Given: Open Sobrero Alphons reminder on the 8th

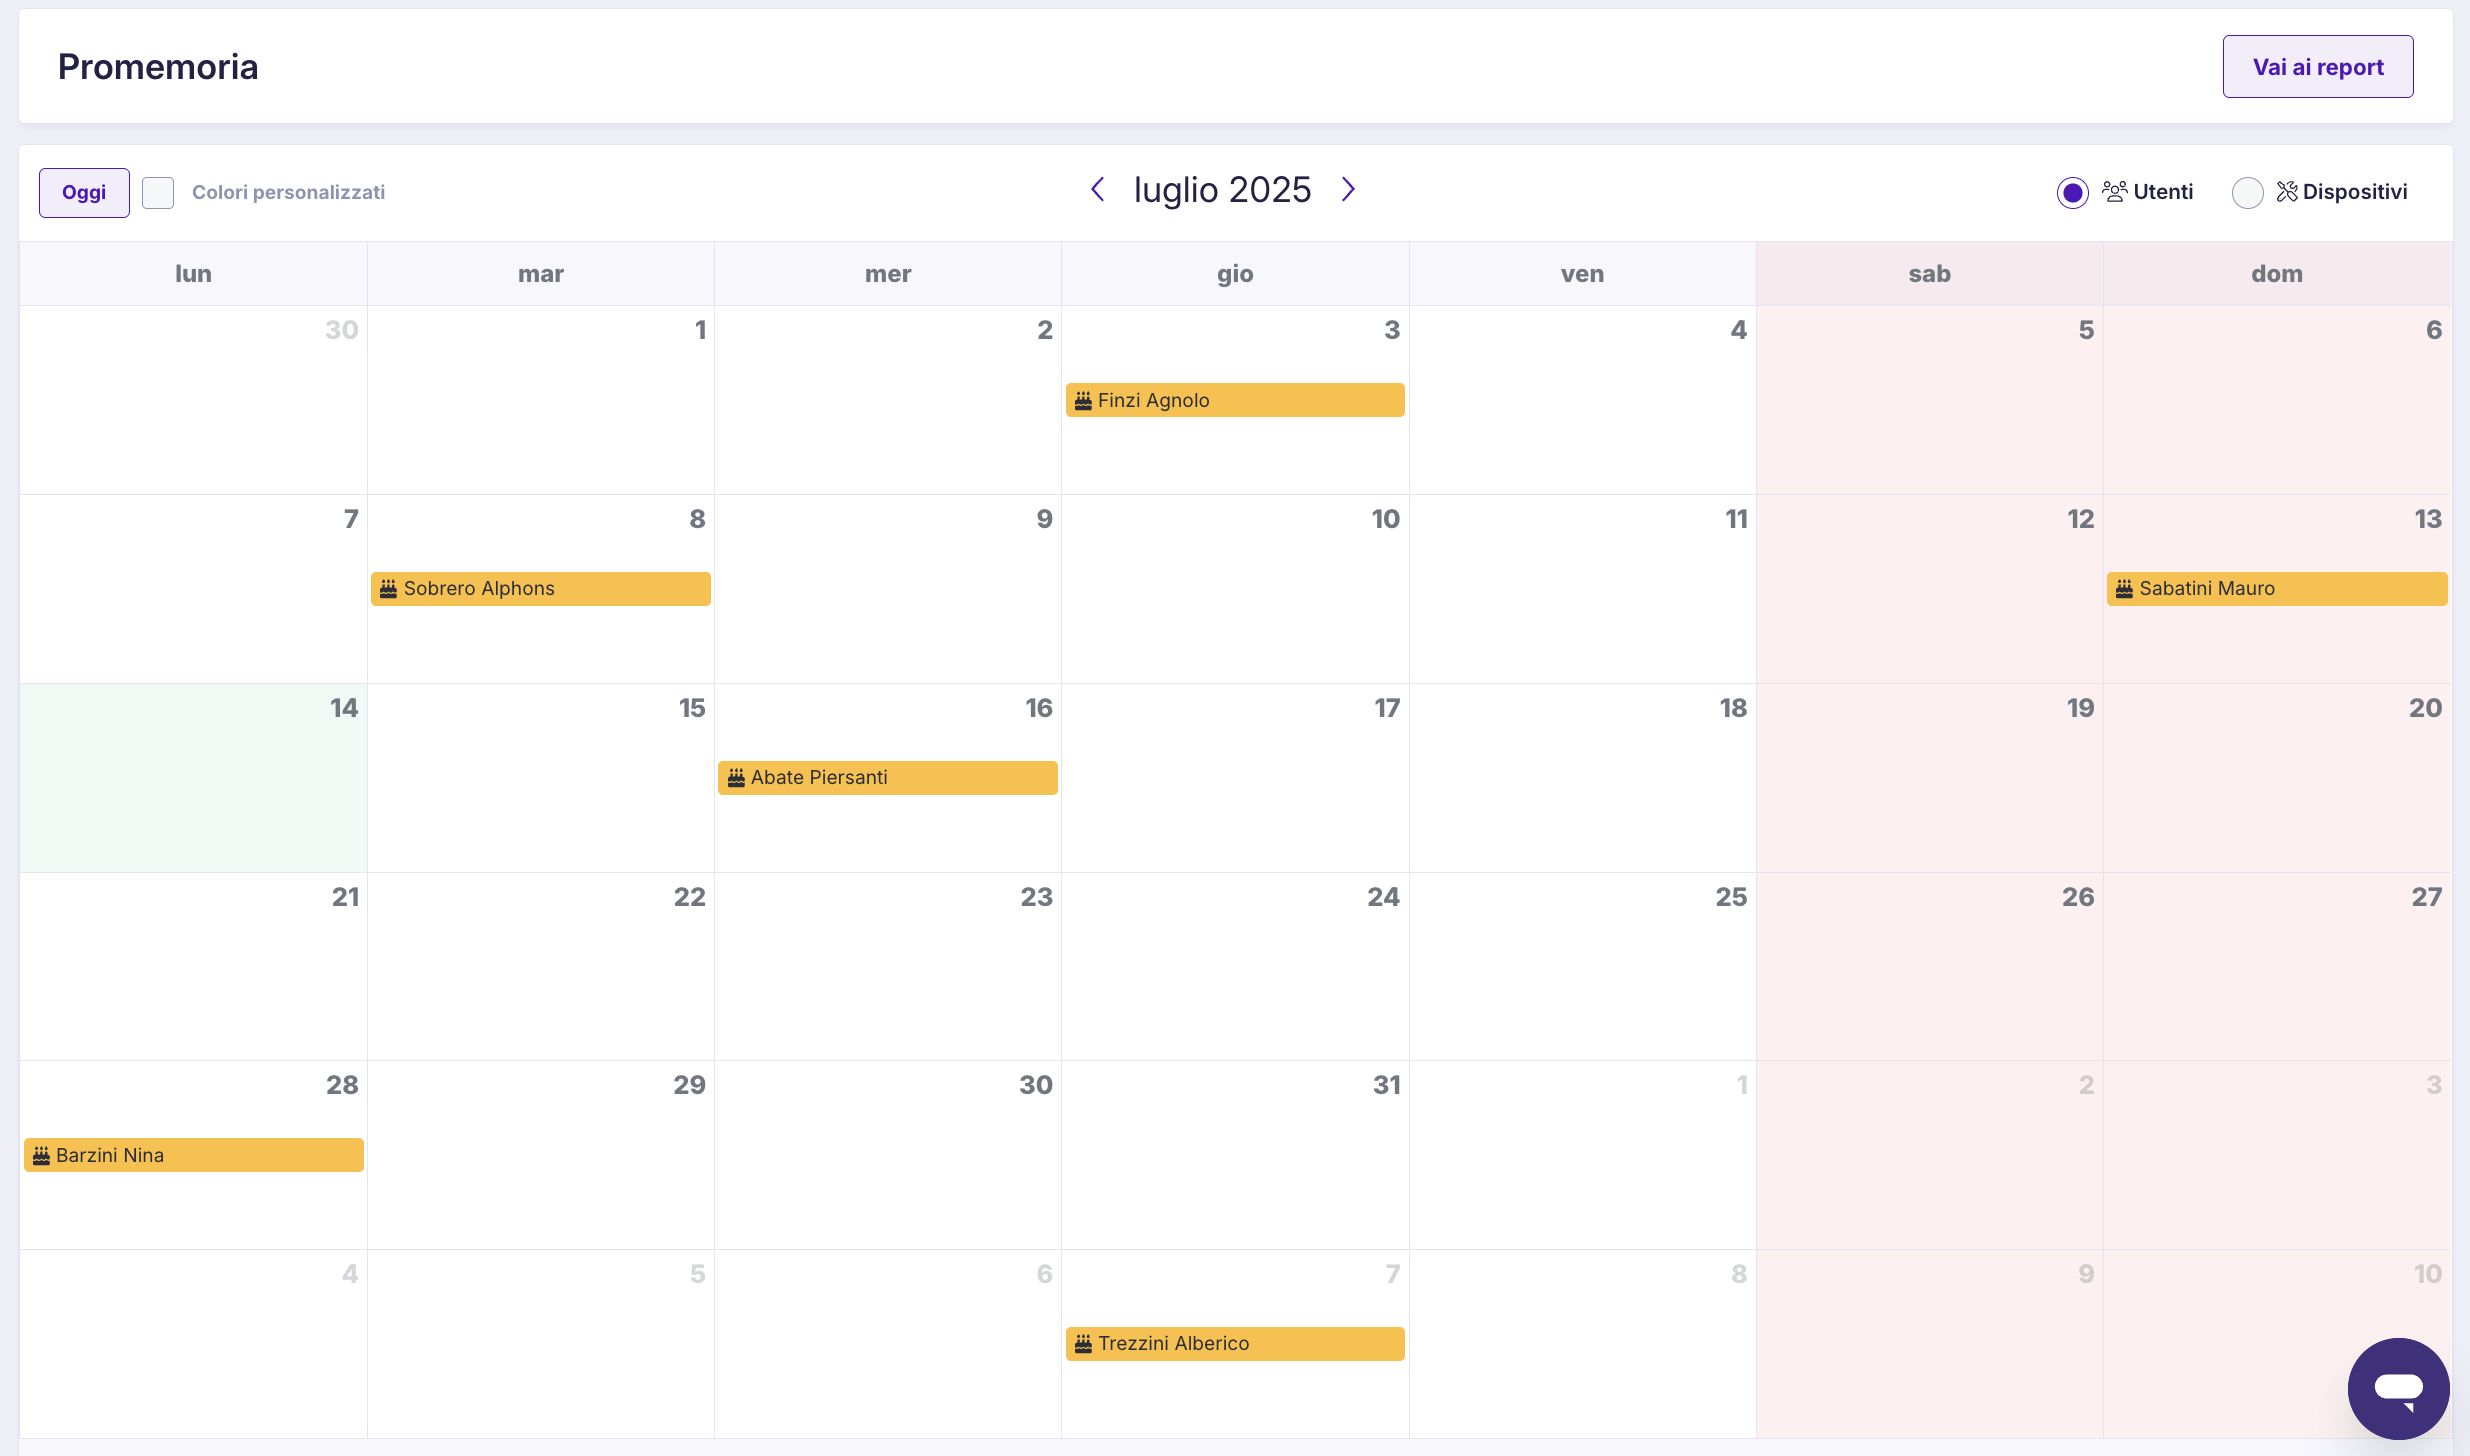Looking at the screenshot, I should click(x=541, y=589).
